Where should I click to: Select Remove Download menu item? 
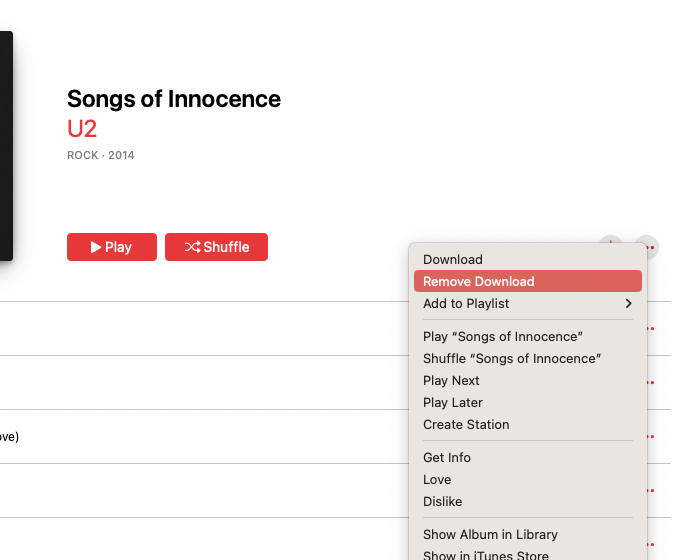click(528, 281)
